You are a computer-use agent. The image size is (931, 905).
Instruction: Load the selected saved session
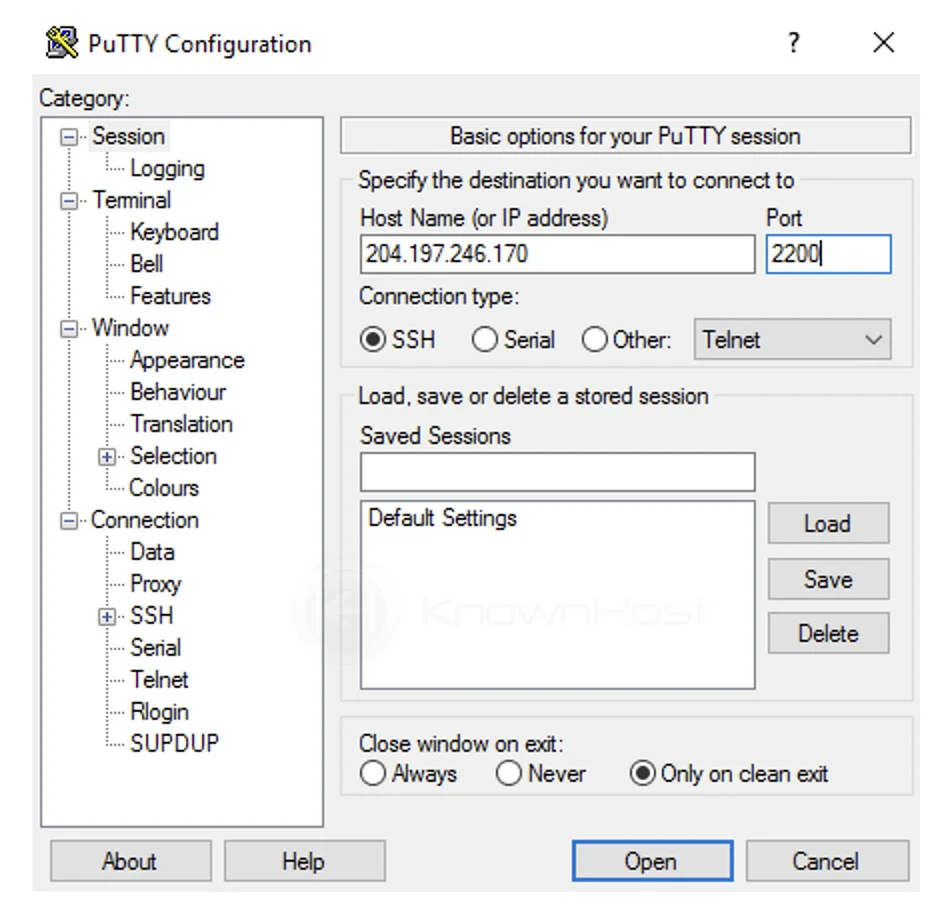[827, 523]
